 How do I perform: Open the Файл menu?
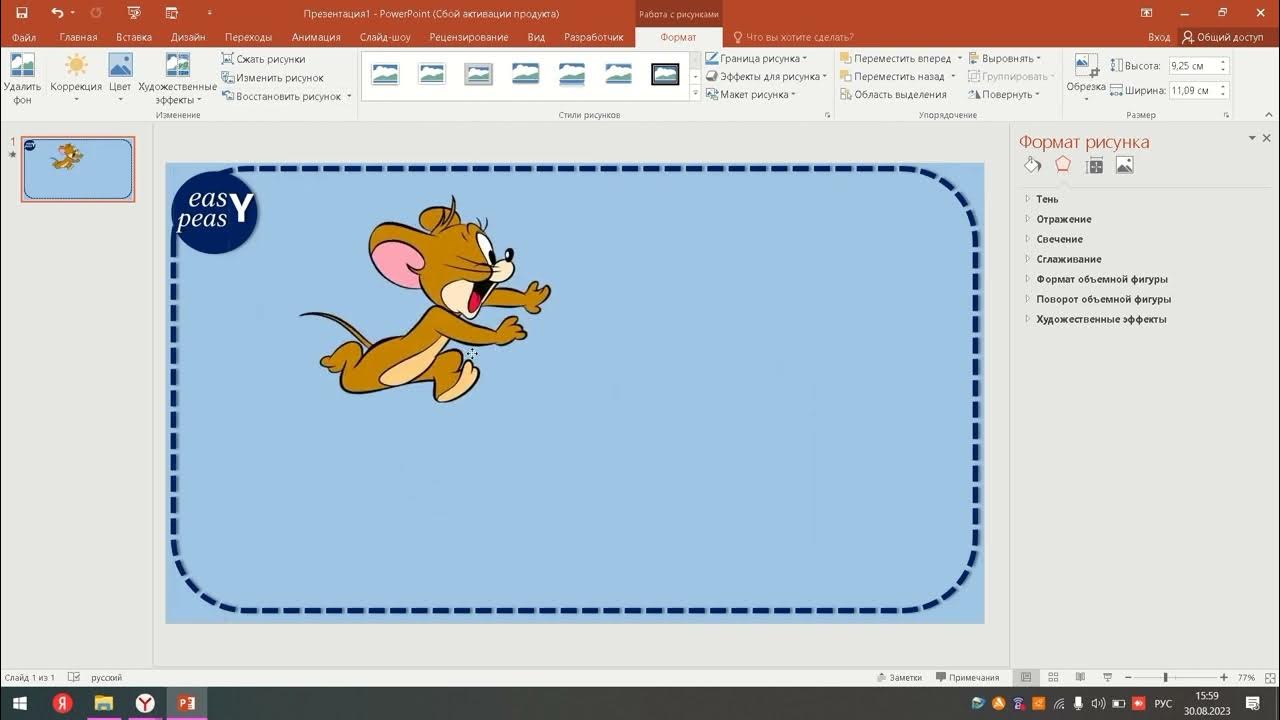(24, 37)
